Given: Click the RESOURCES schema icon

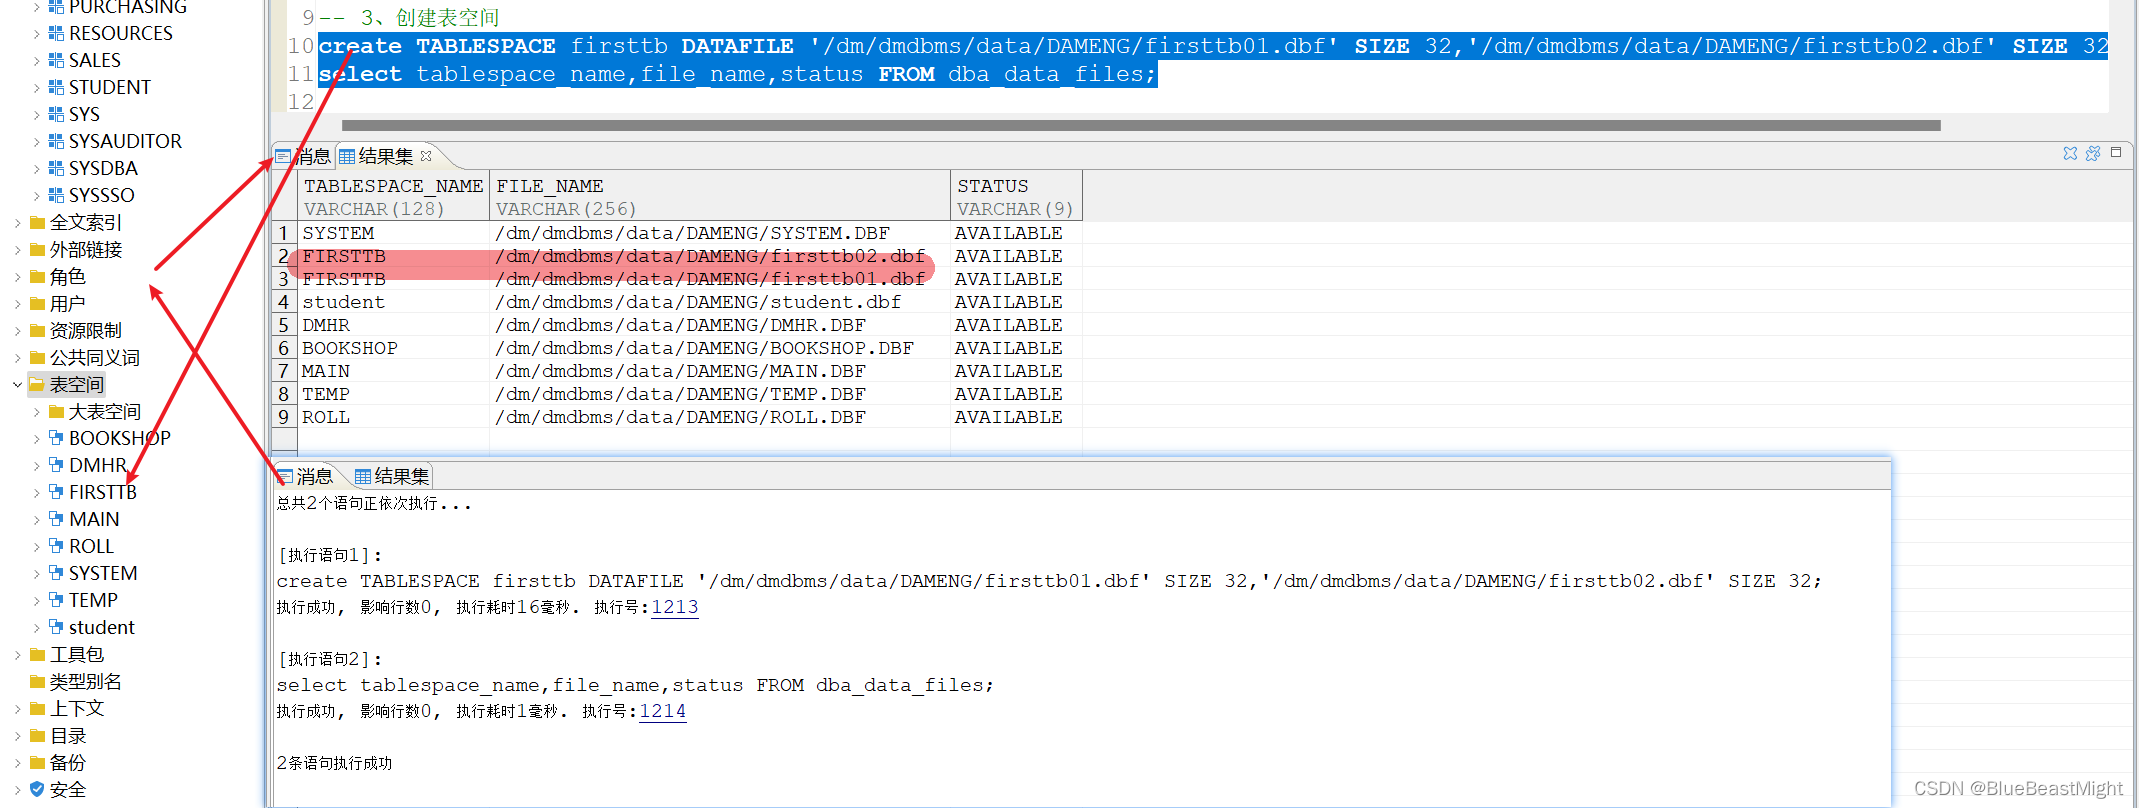Looking at the screenshot, I should [x=56, y=33].
